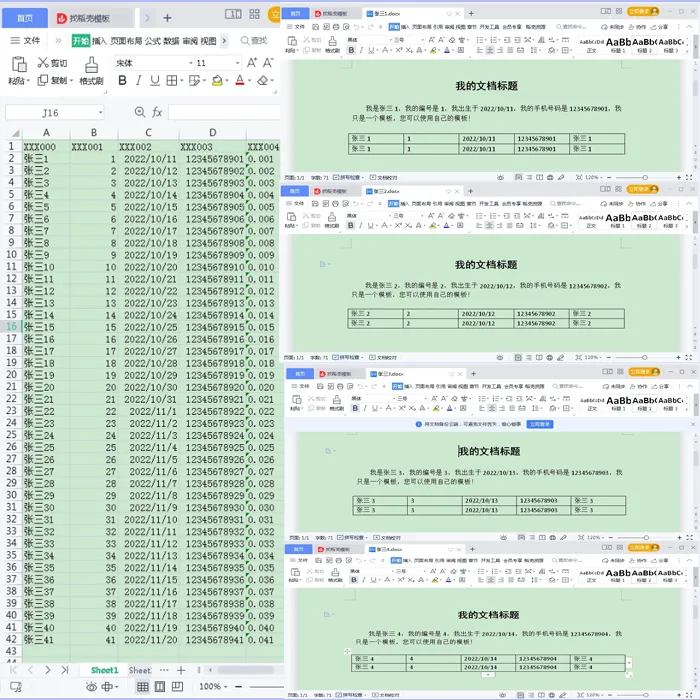Screen dimensions: 700x700
Task: Click the zoom magnifier beside the formula bar
Action: 140,112
